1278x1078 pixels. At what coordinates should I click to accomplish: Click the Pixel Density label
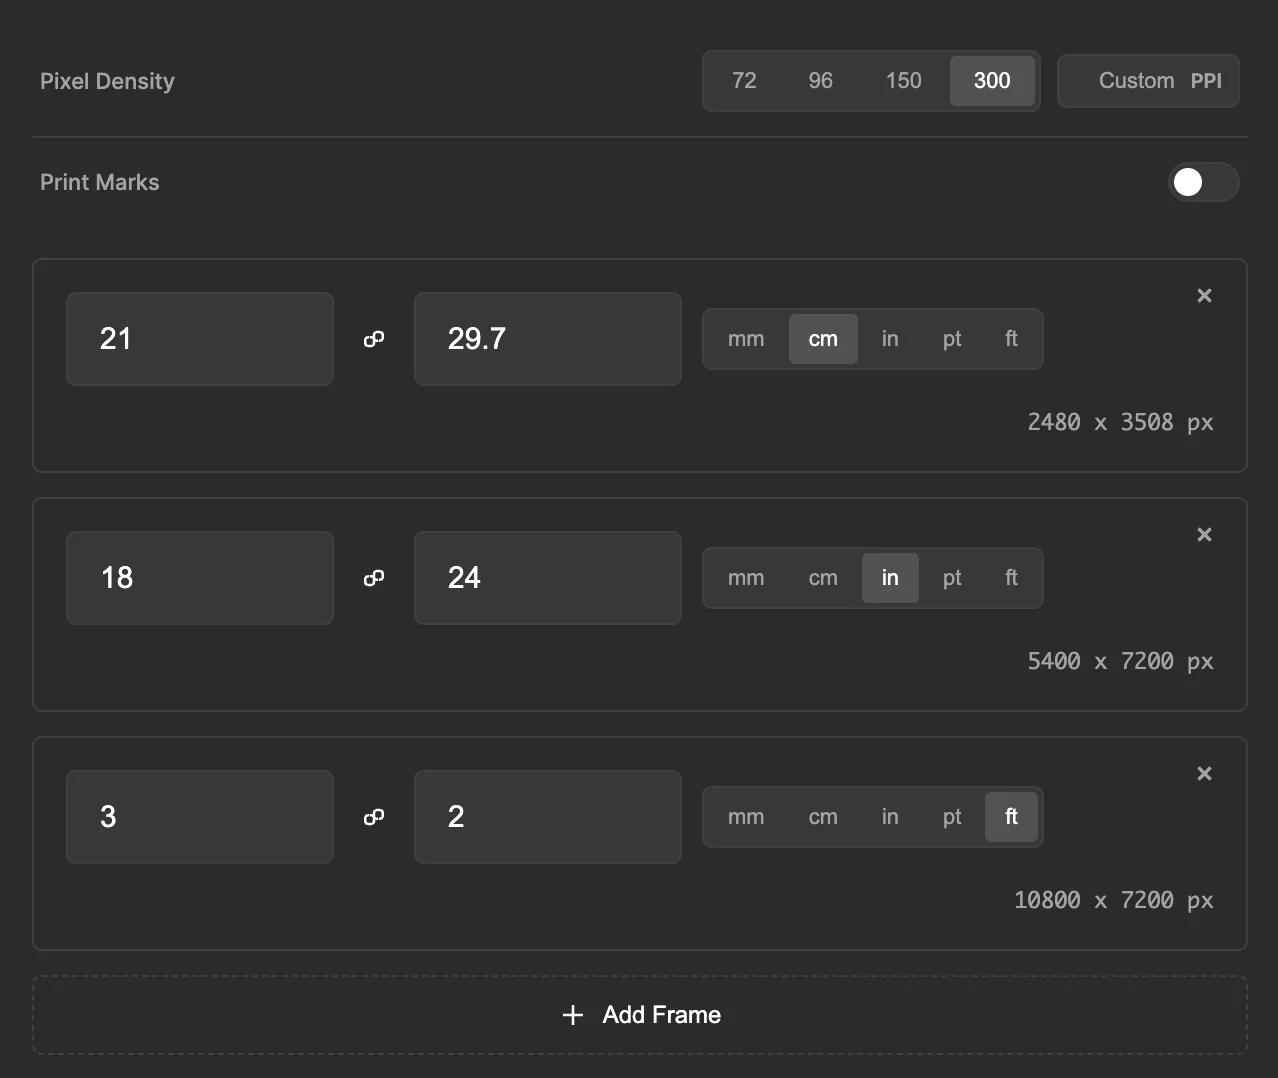tap(107, 81)
